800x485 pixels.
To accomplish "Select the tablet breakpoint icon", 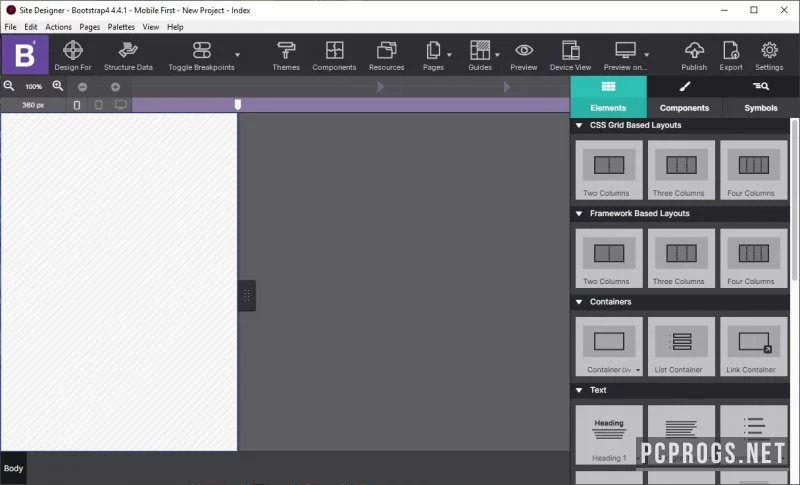I will click(x=98, y=105).
